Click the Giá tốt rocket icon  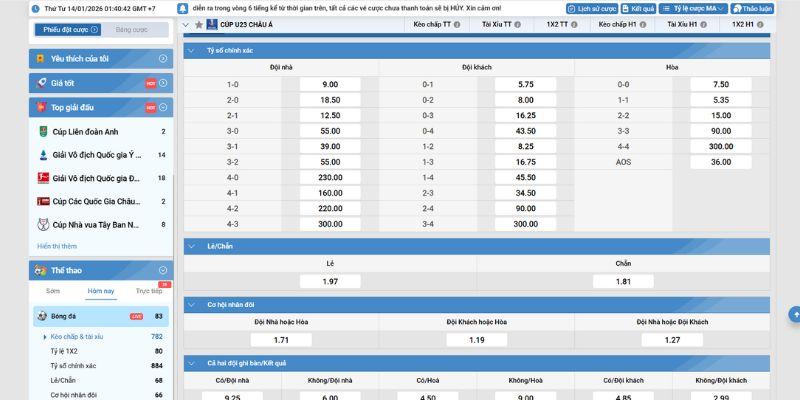tap(41, 83)
